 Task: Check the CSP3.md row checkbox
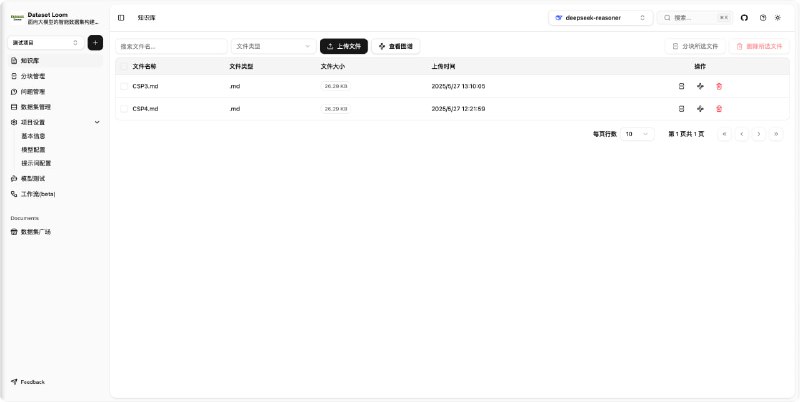coord(124,86)
